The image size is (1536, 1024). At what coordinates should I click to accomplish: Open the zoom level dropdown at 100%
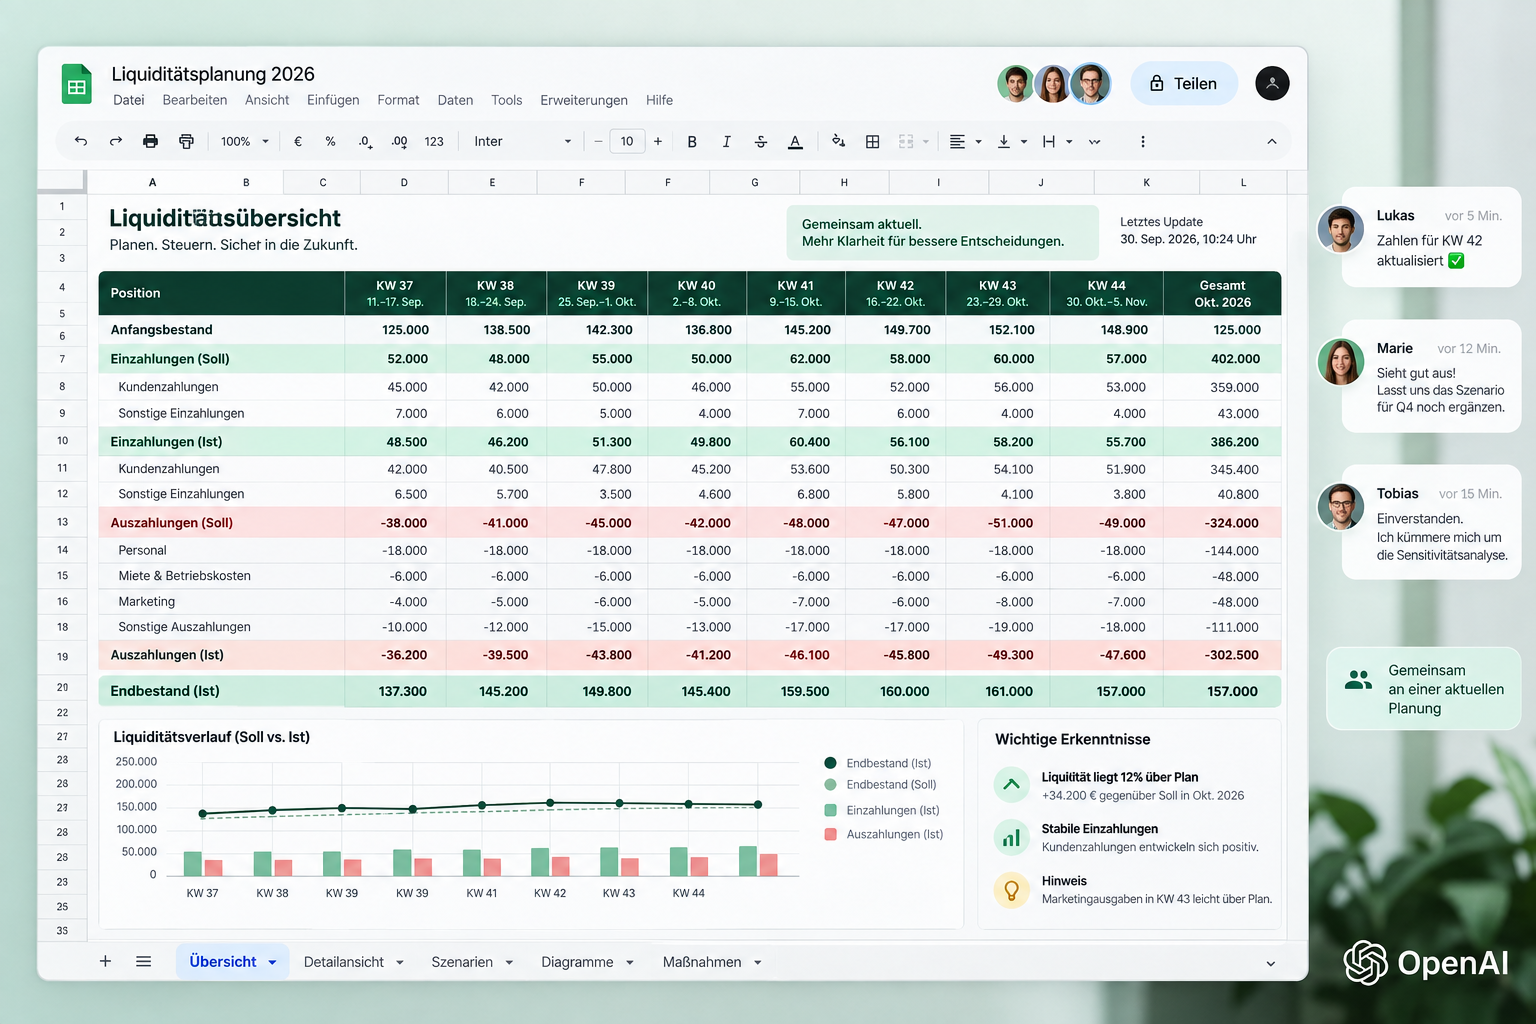coord(245,141)
